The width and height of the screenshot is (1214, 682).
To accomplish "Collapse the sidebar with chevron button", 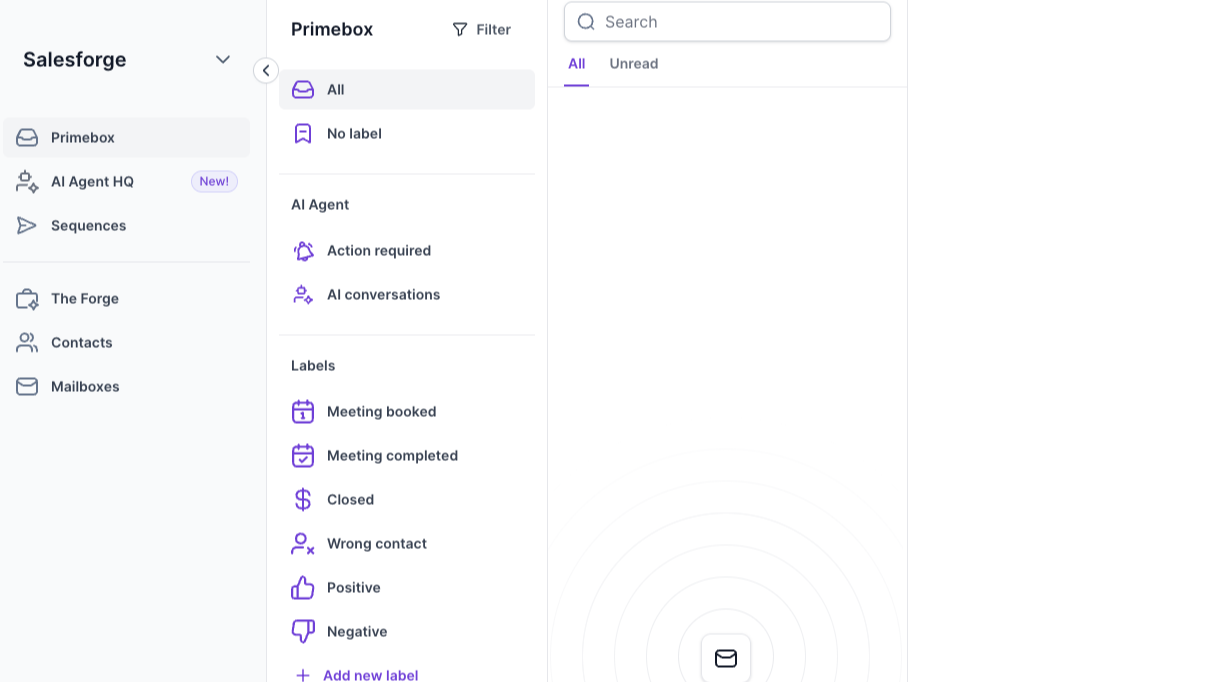I will (x=265, y=70).
